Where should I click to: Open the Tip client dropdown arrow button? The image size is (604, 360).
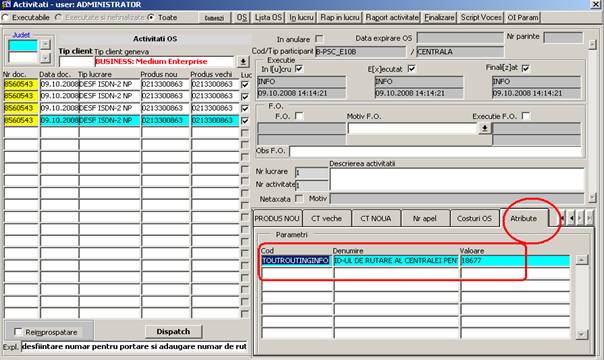(243, 62)
